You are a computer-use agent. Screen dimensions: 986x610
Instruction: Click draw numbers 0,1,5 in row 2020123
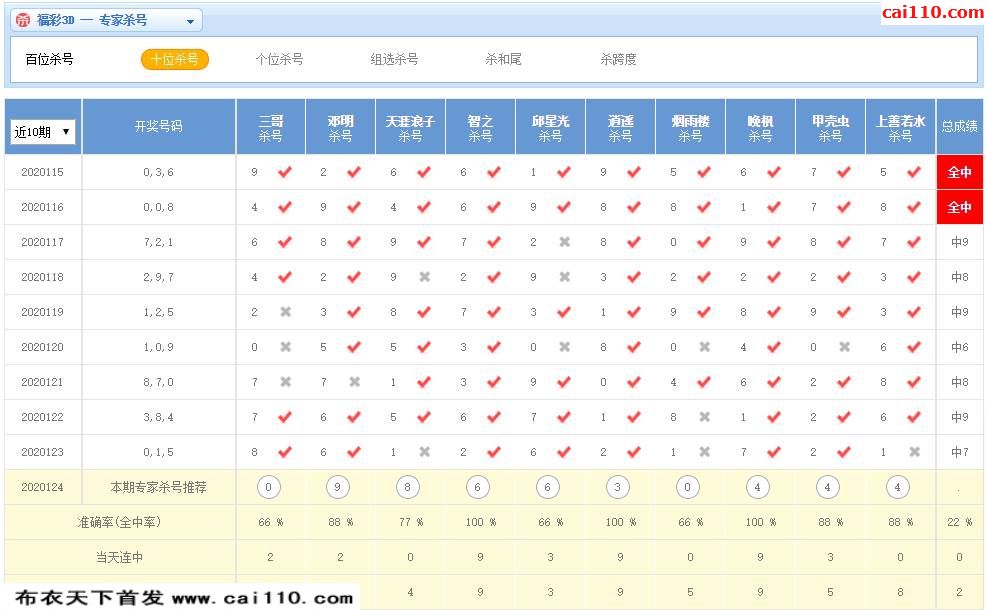(158, 452)
